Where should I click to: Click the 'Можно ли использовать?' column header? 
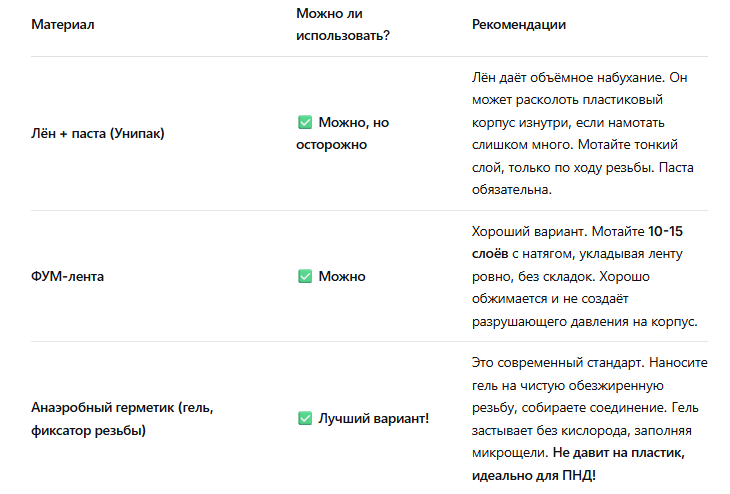click(343, 24)
